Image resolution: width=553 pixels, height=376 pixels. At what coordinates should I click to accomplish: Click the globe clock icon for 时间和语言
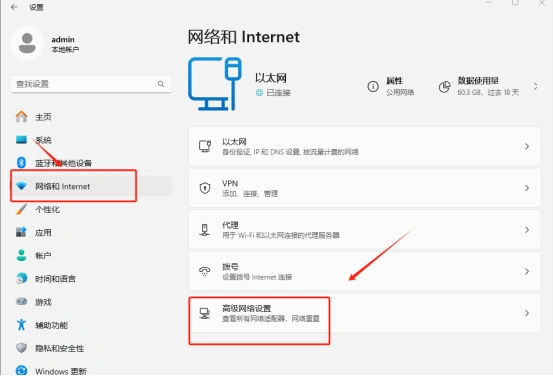pos(22,279)
